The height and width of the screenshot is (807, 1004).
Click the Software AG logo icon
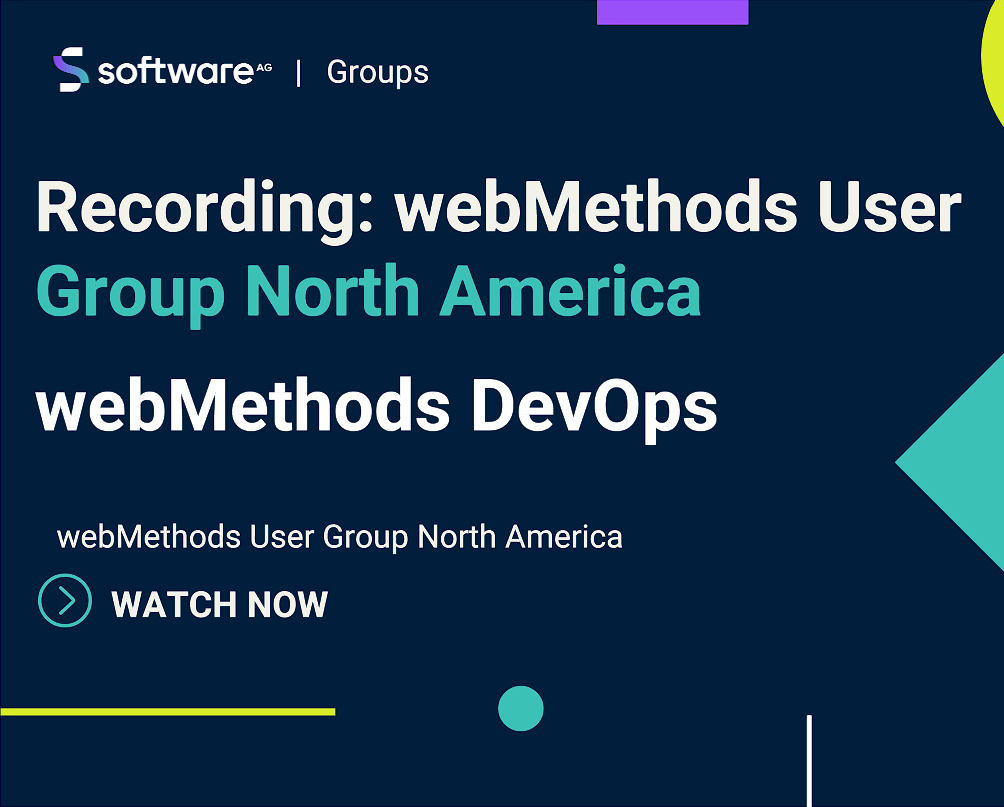[70, 69]
